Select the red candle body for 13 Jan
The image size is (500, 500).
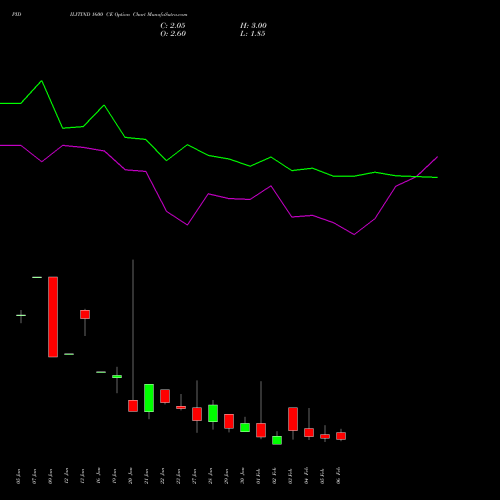[x=85, y=314]
